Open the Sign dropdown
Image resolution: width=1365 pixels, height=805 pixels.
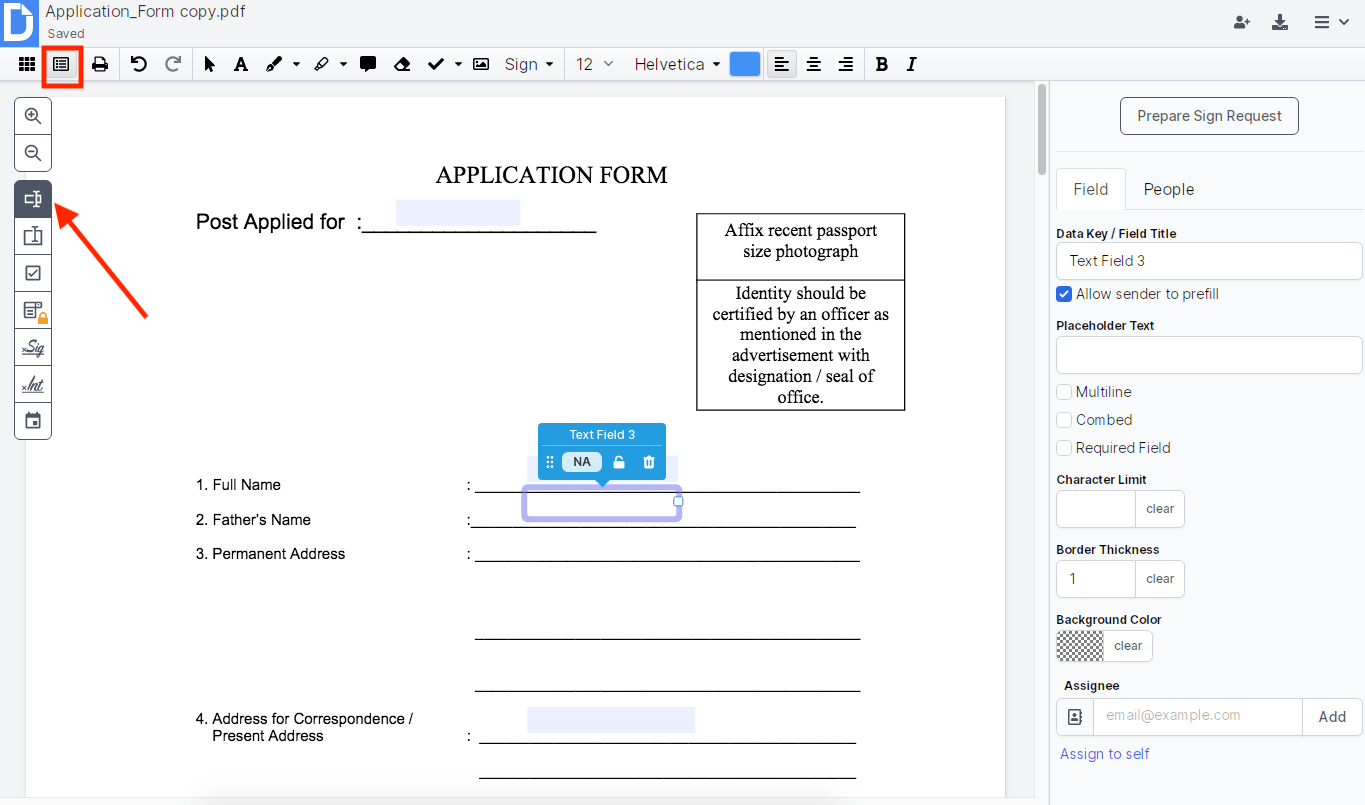pyautogui.click(x=529, y=63)
